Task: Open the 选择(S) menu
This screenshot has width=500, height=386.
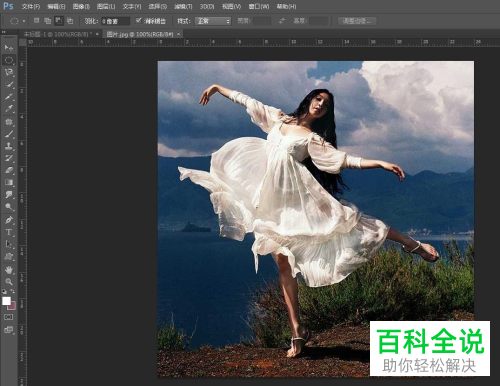Action: (x=158, y=6)
